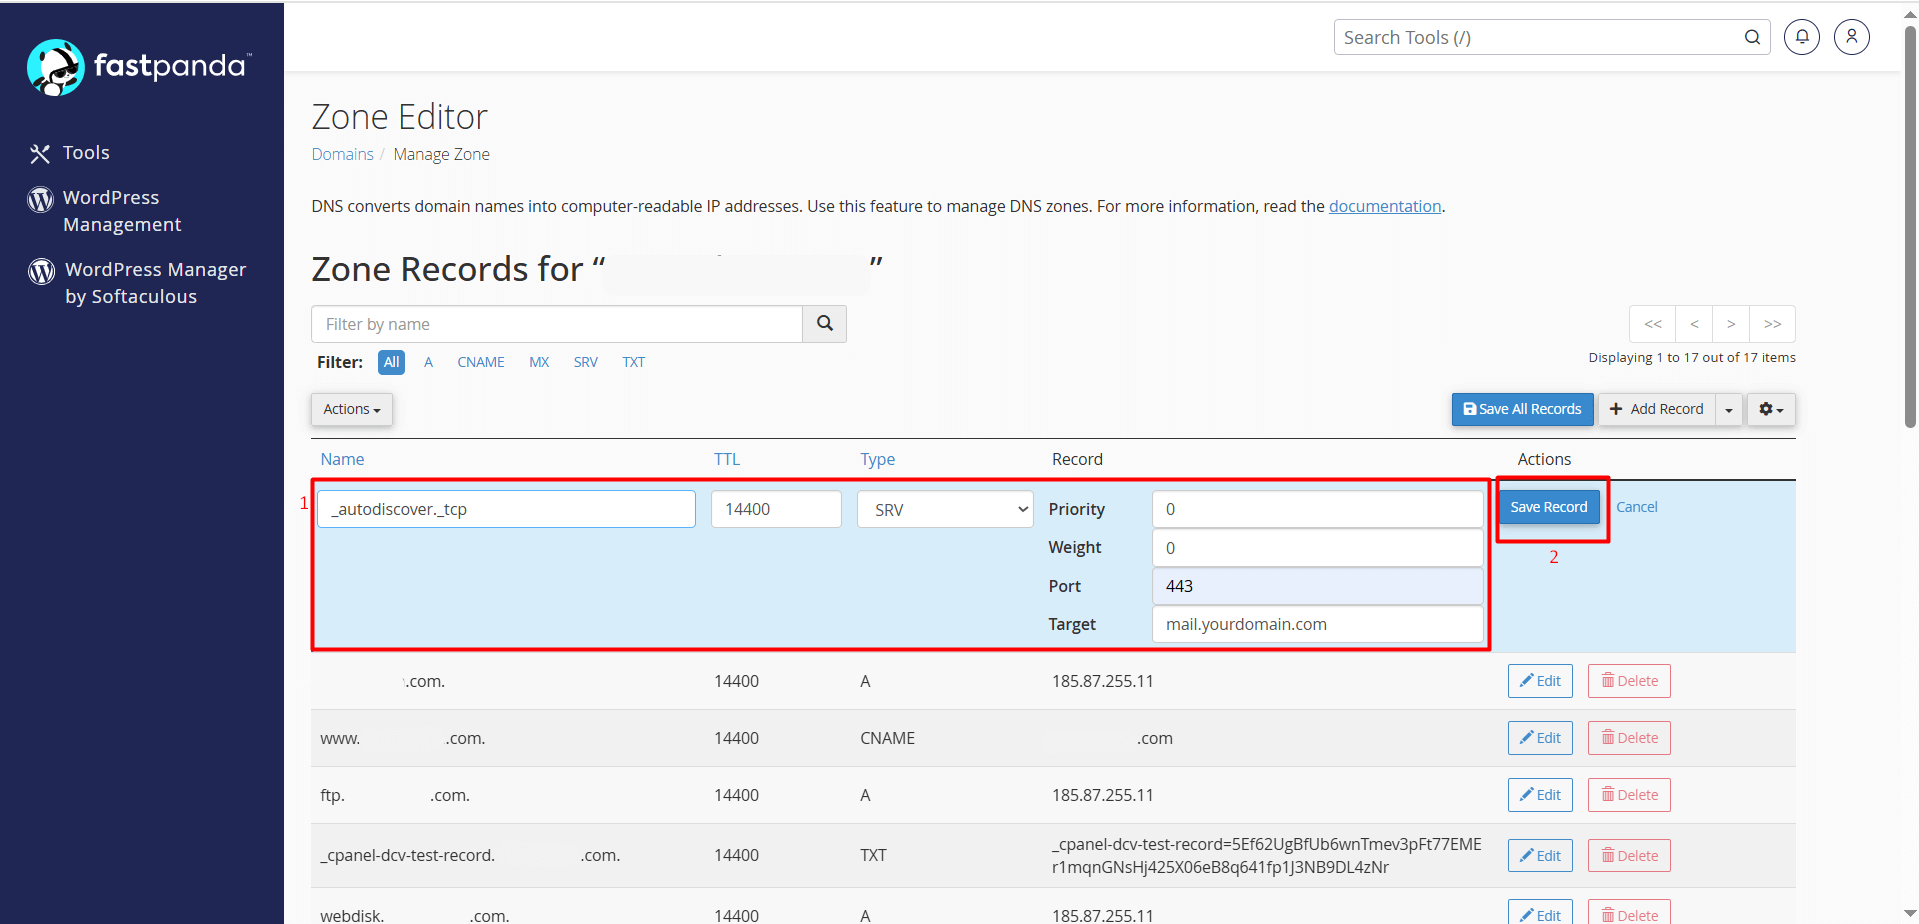Sort records by Name column
Image resolution: width=1919 pixels, height=924 pixels.
tap(342, 459)
